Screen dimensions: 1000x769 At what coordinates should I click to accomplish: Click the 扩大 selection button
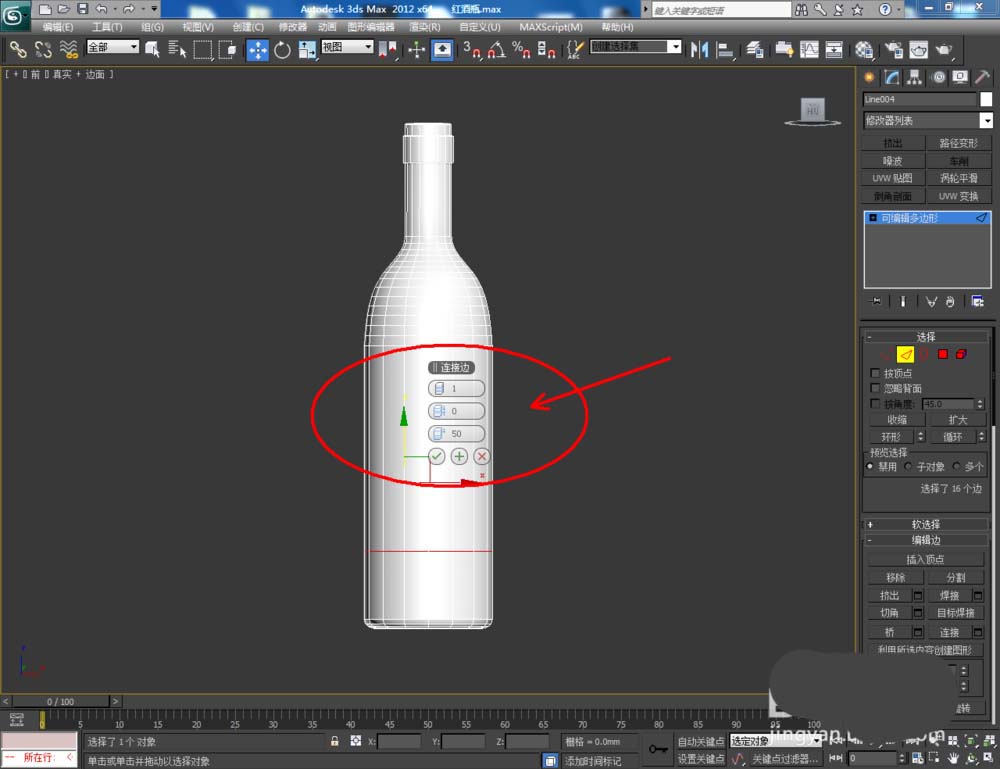coord(957,420)
